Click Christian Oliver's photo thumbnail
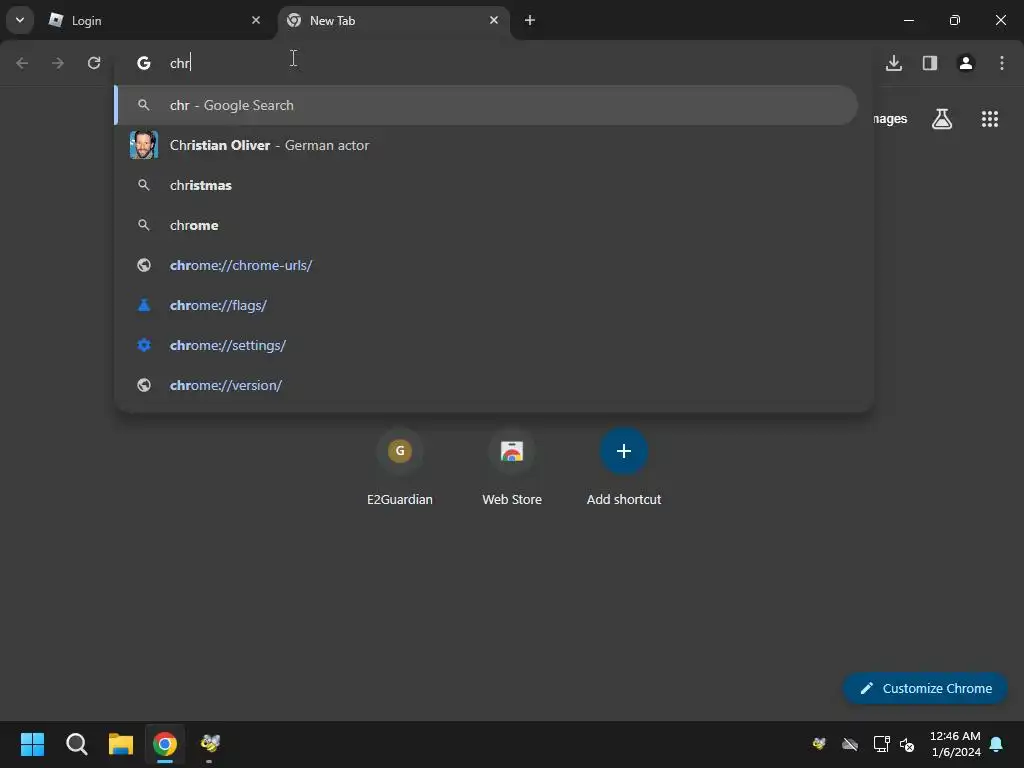 144,145
